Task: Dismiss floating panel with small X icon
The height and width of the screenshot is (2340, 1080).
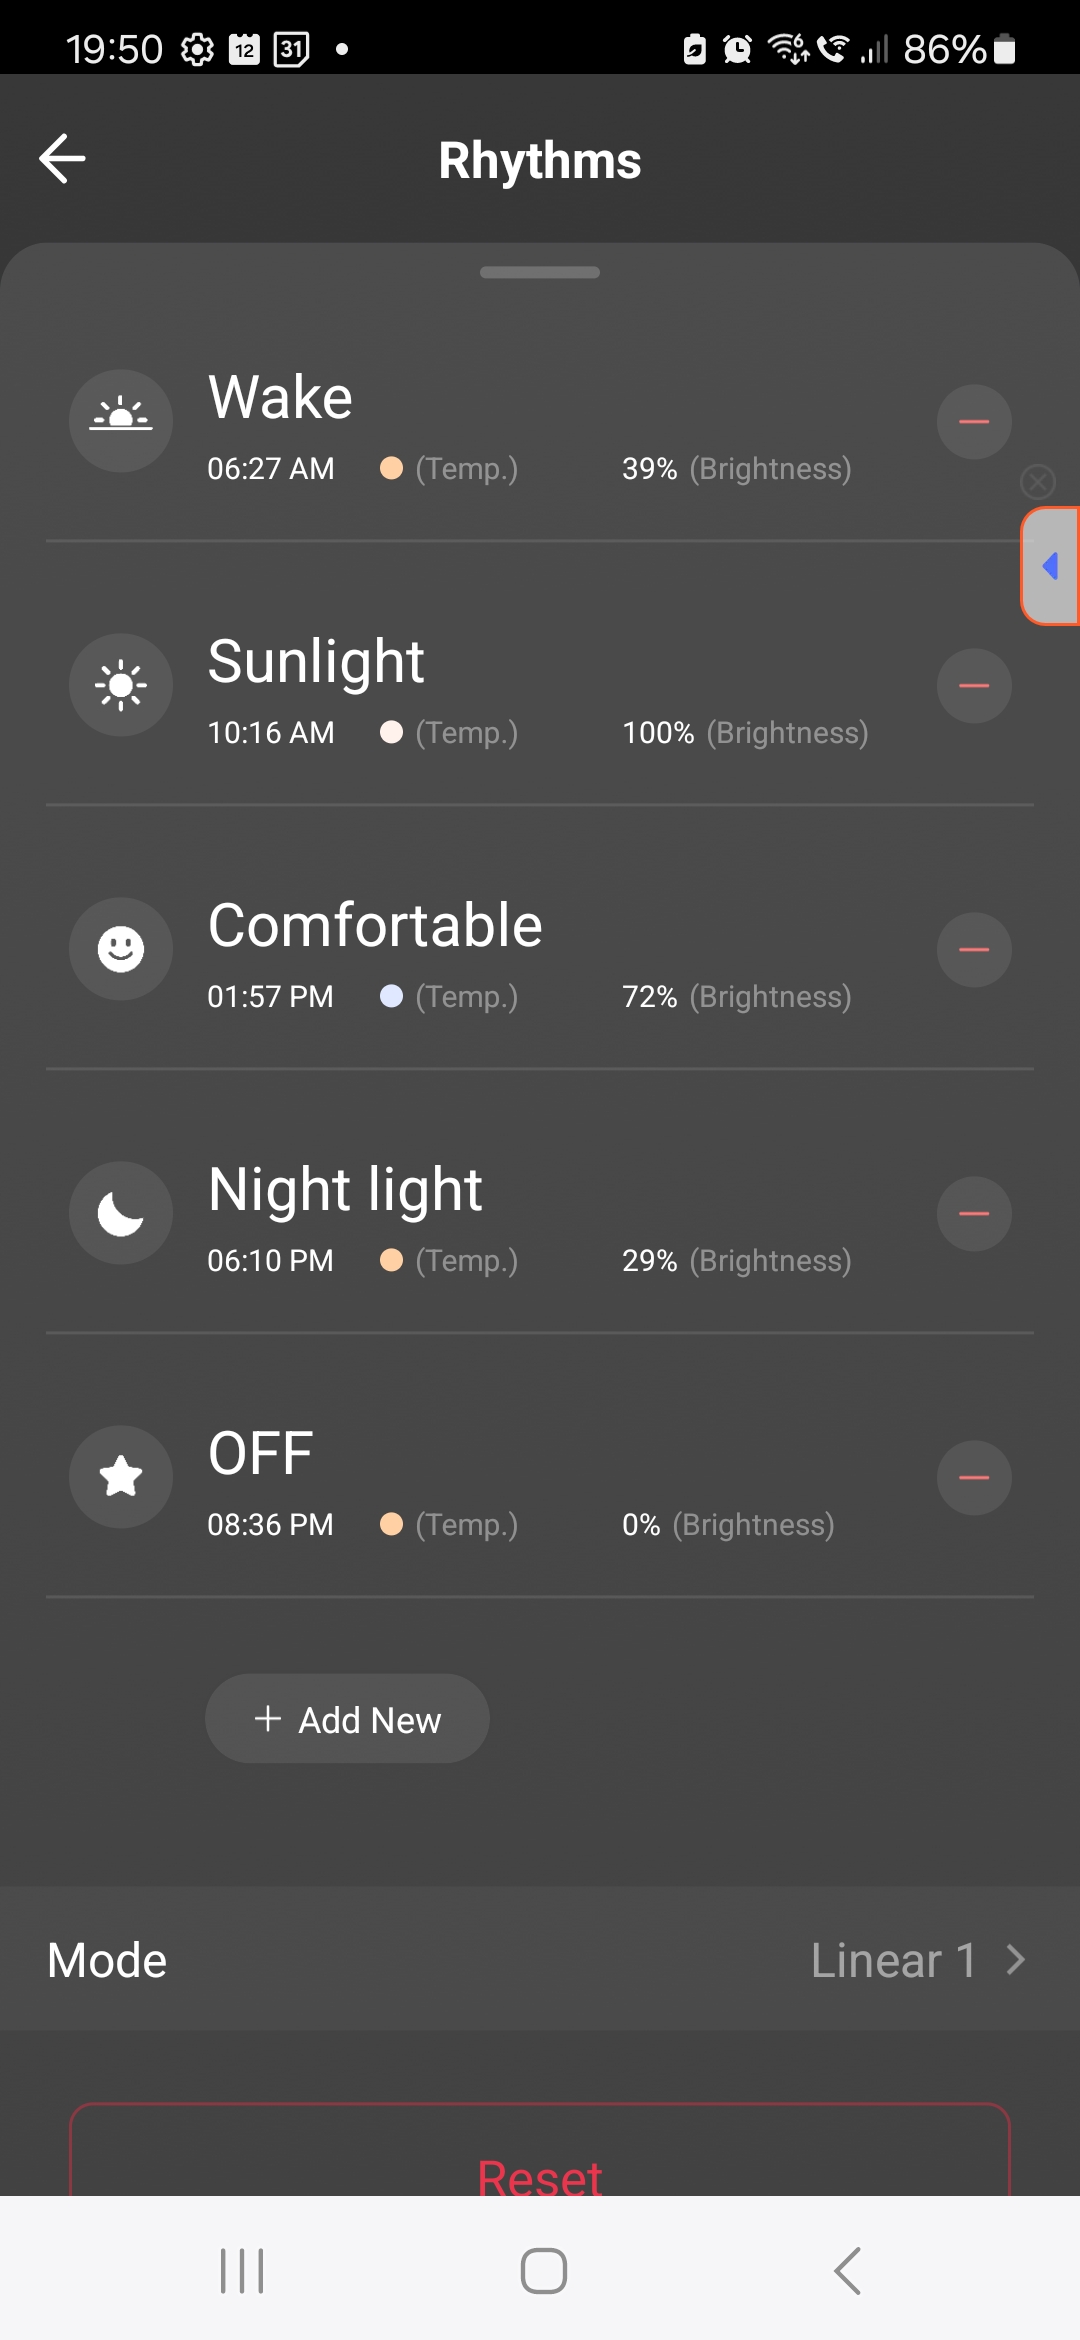Action: pos(1038,482)
